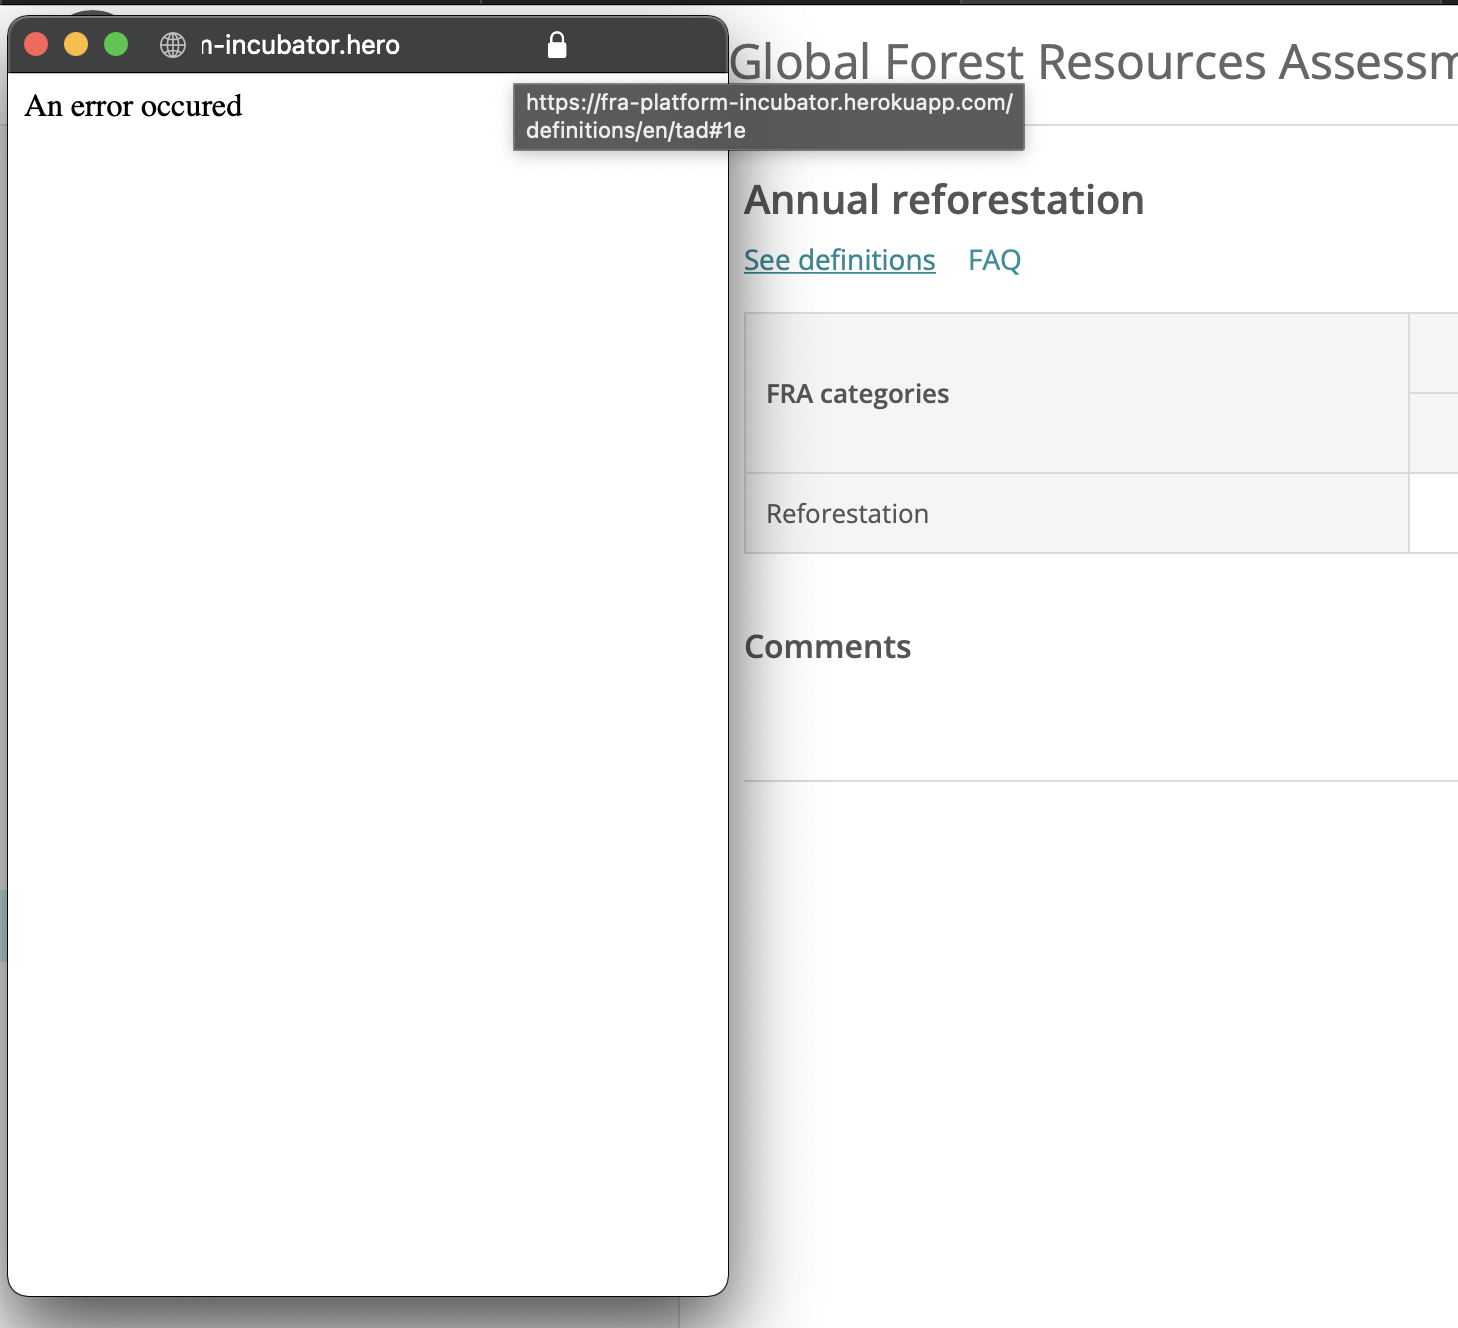Open the FAQ link
The image size is (1458, 1328).
tap(994, 259)
